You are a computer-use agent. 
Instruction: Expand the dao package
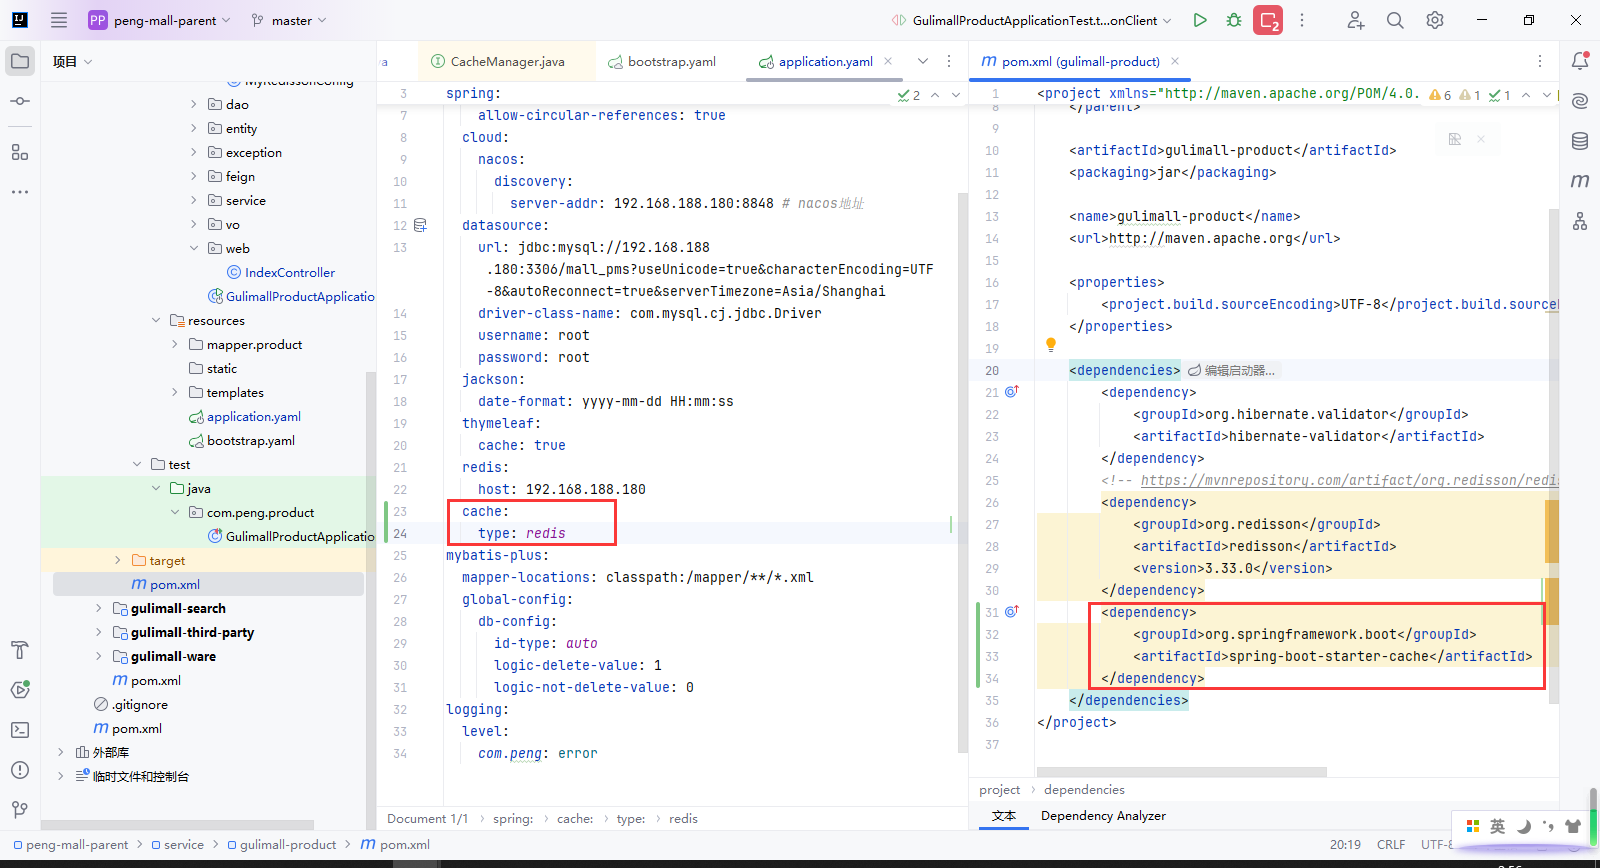coord(194,104)
